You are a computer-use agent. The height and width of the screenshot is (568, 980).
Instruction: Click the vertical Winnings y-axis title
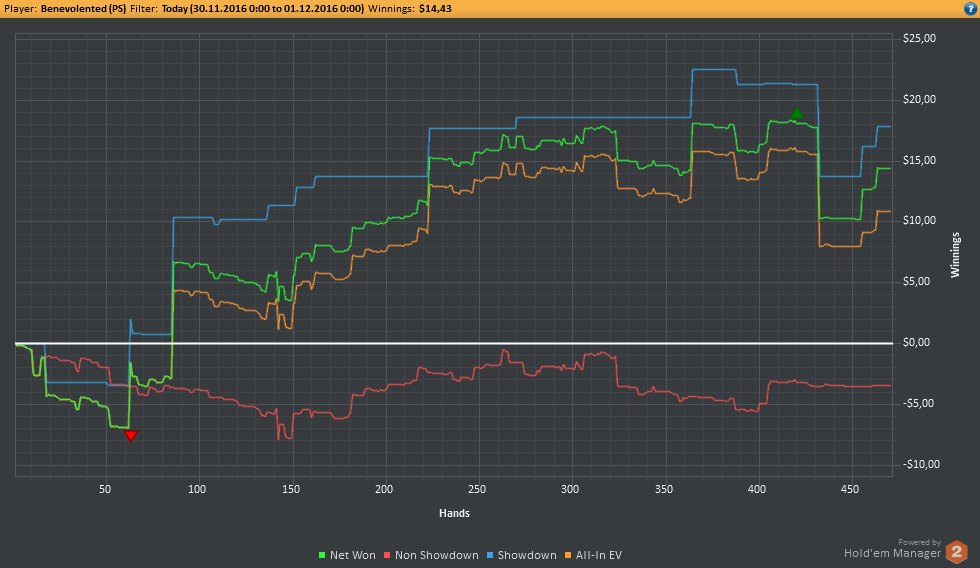(955, 255)
